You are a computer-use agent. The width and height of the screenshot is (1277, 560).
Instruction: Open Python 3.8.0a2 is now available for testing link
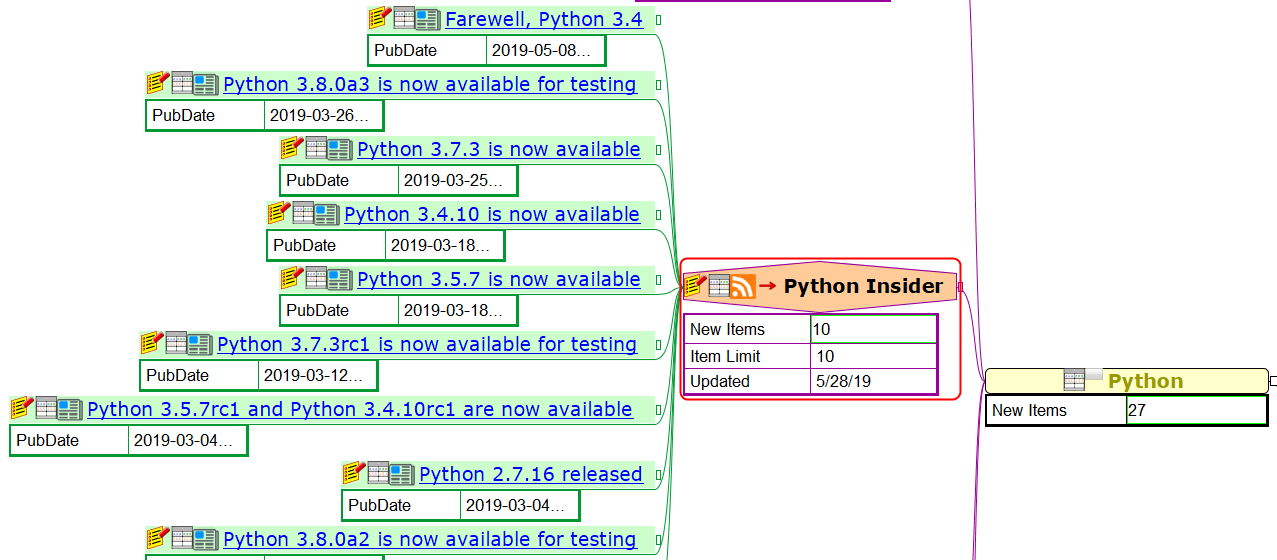[x=430, y=539]
